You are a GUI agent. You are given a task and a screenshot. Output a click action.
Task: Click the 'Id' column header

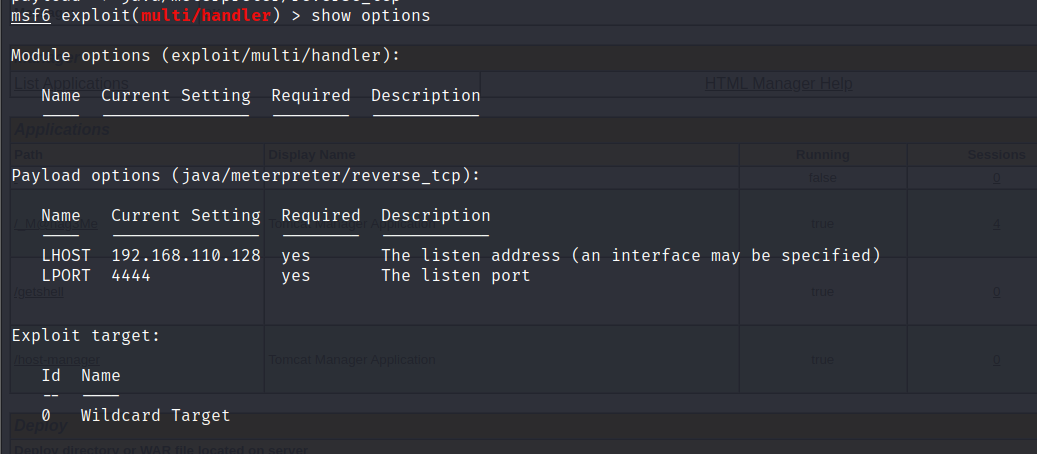51,375
